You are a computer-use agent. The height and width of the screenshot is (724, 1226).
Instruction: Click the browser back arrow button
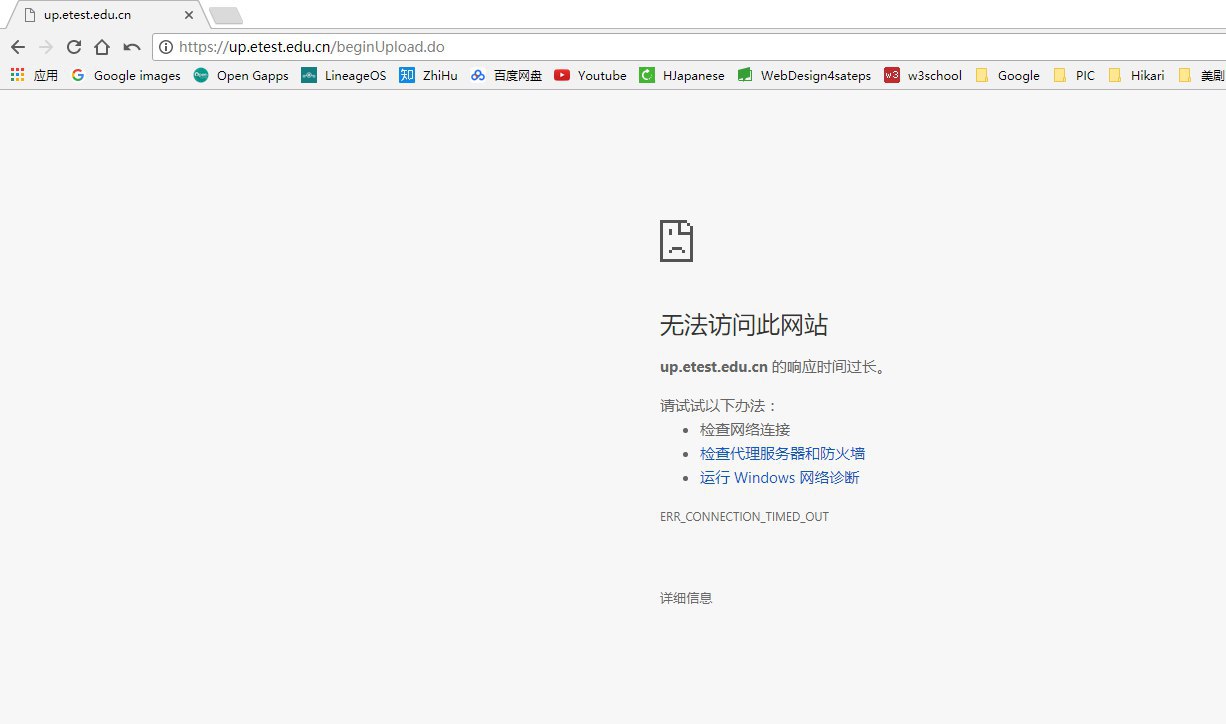coord(18,47)
